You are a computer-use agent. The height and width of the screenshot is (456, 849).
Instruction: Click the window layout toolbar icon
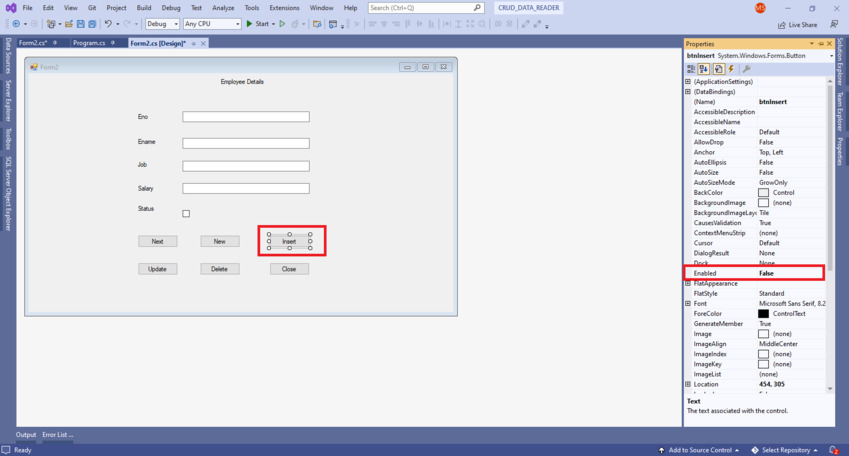pyautogui.click(x=333, y=24)
